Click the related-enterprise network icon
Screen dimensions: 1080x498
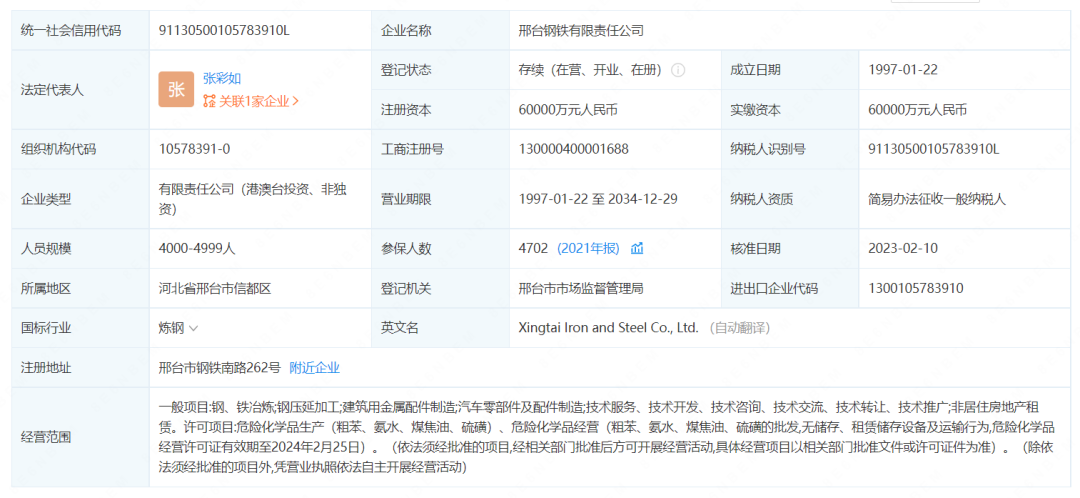(x=209, y=101)
